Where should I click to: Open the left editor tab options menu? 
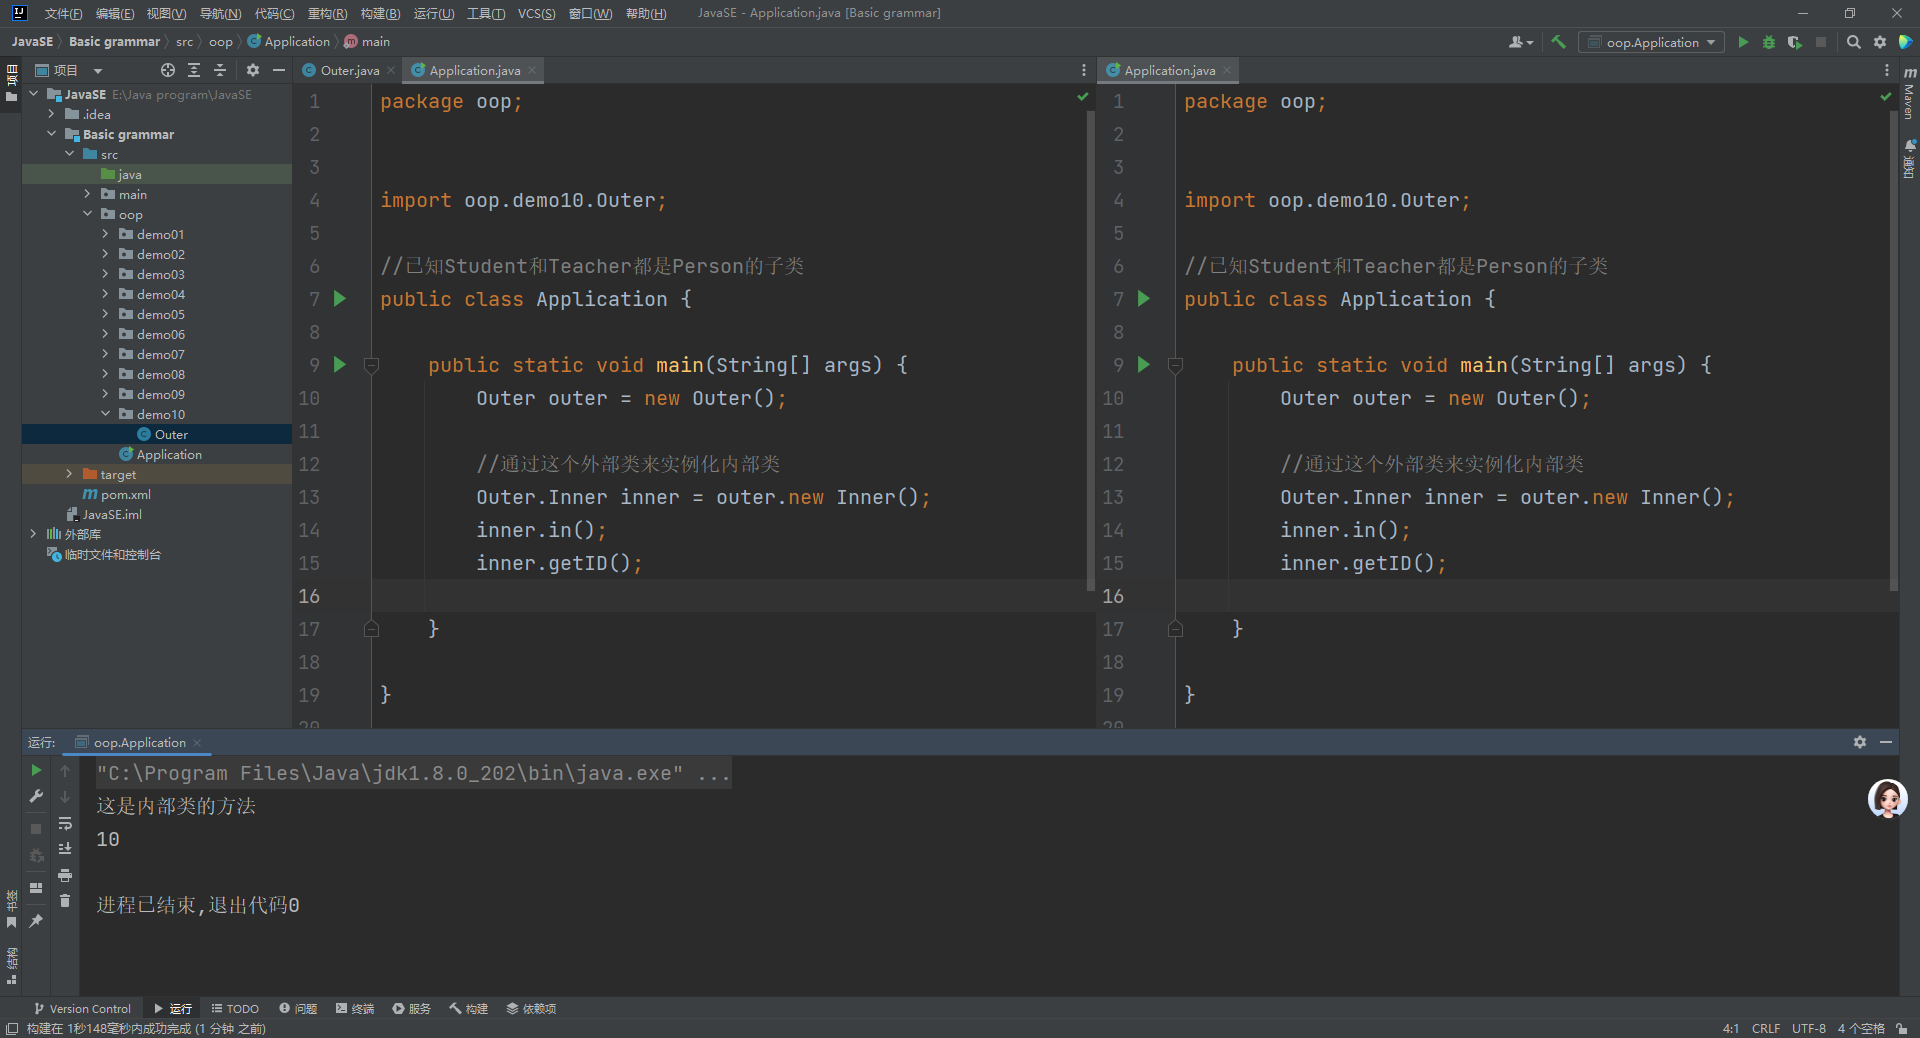[1084, 70]
